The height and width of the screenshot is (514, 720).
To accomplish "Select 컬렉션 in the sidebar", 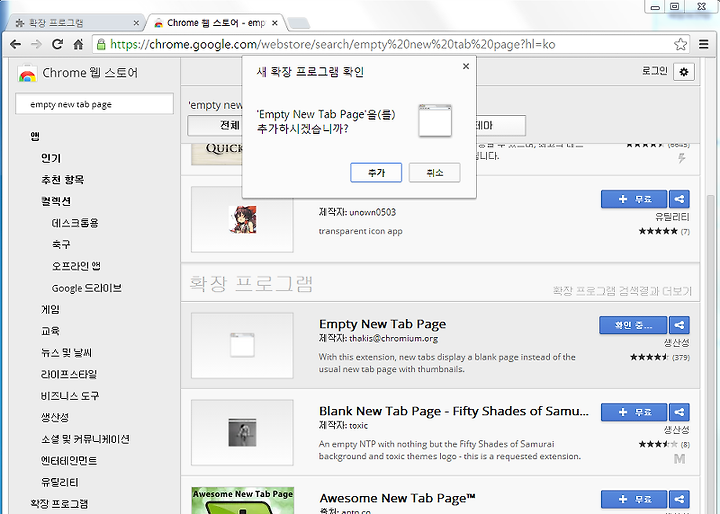I will (56, 201).
